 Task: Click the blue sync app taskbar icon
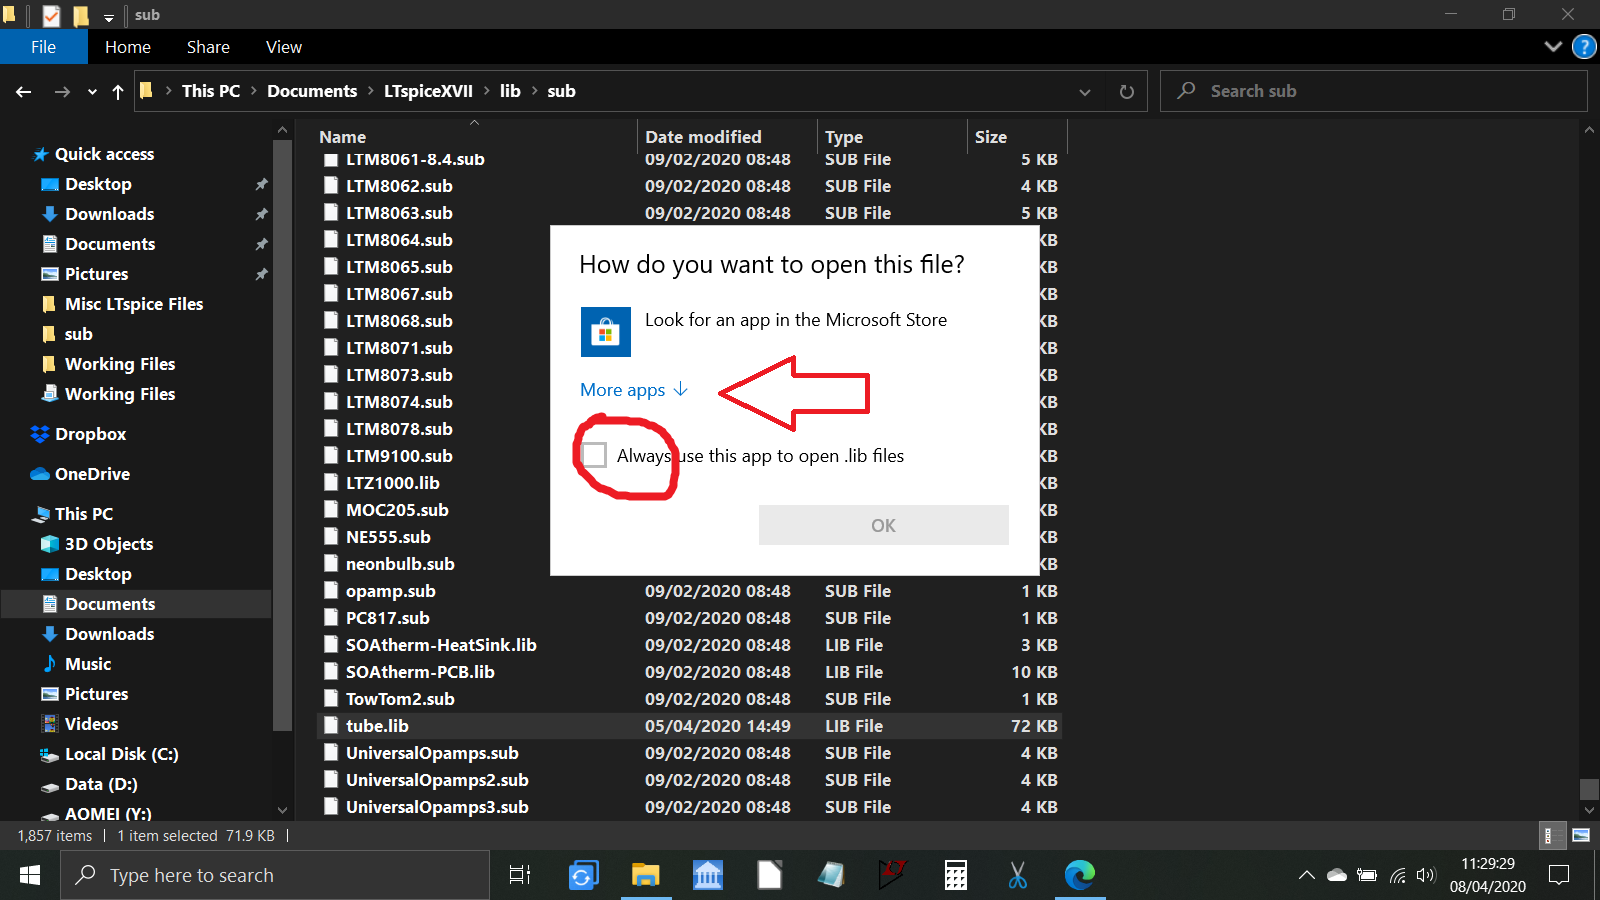(x=583, y=875)
